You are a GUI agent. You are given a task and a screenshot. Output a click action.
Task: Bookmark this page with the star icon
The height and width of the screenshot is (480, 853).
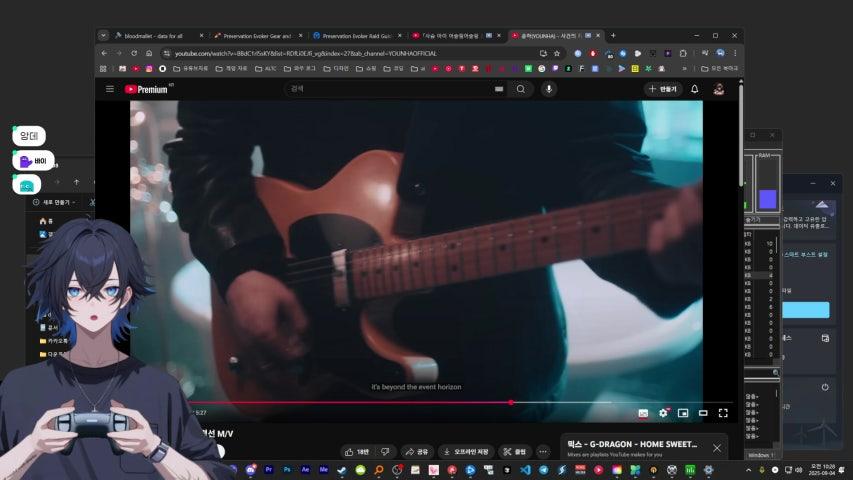557,53
